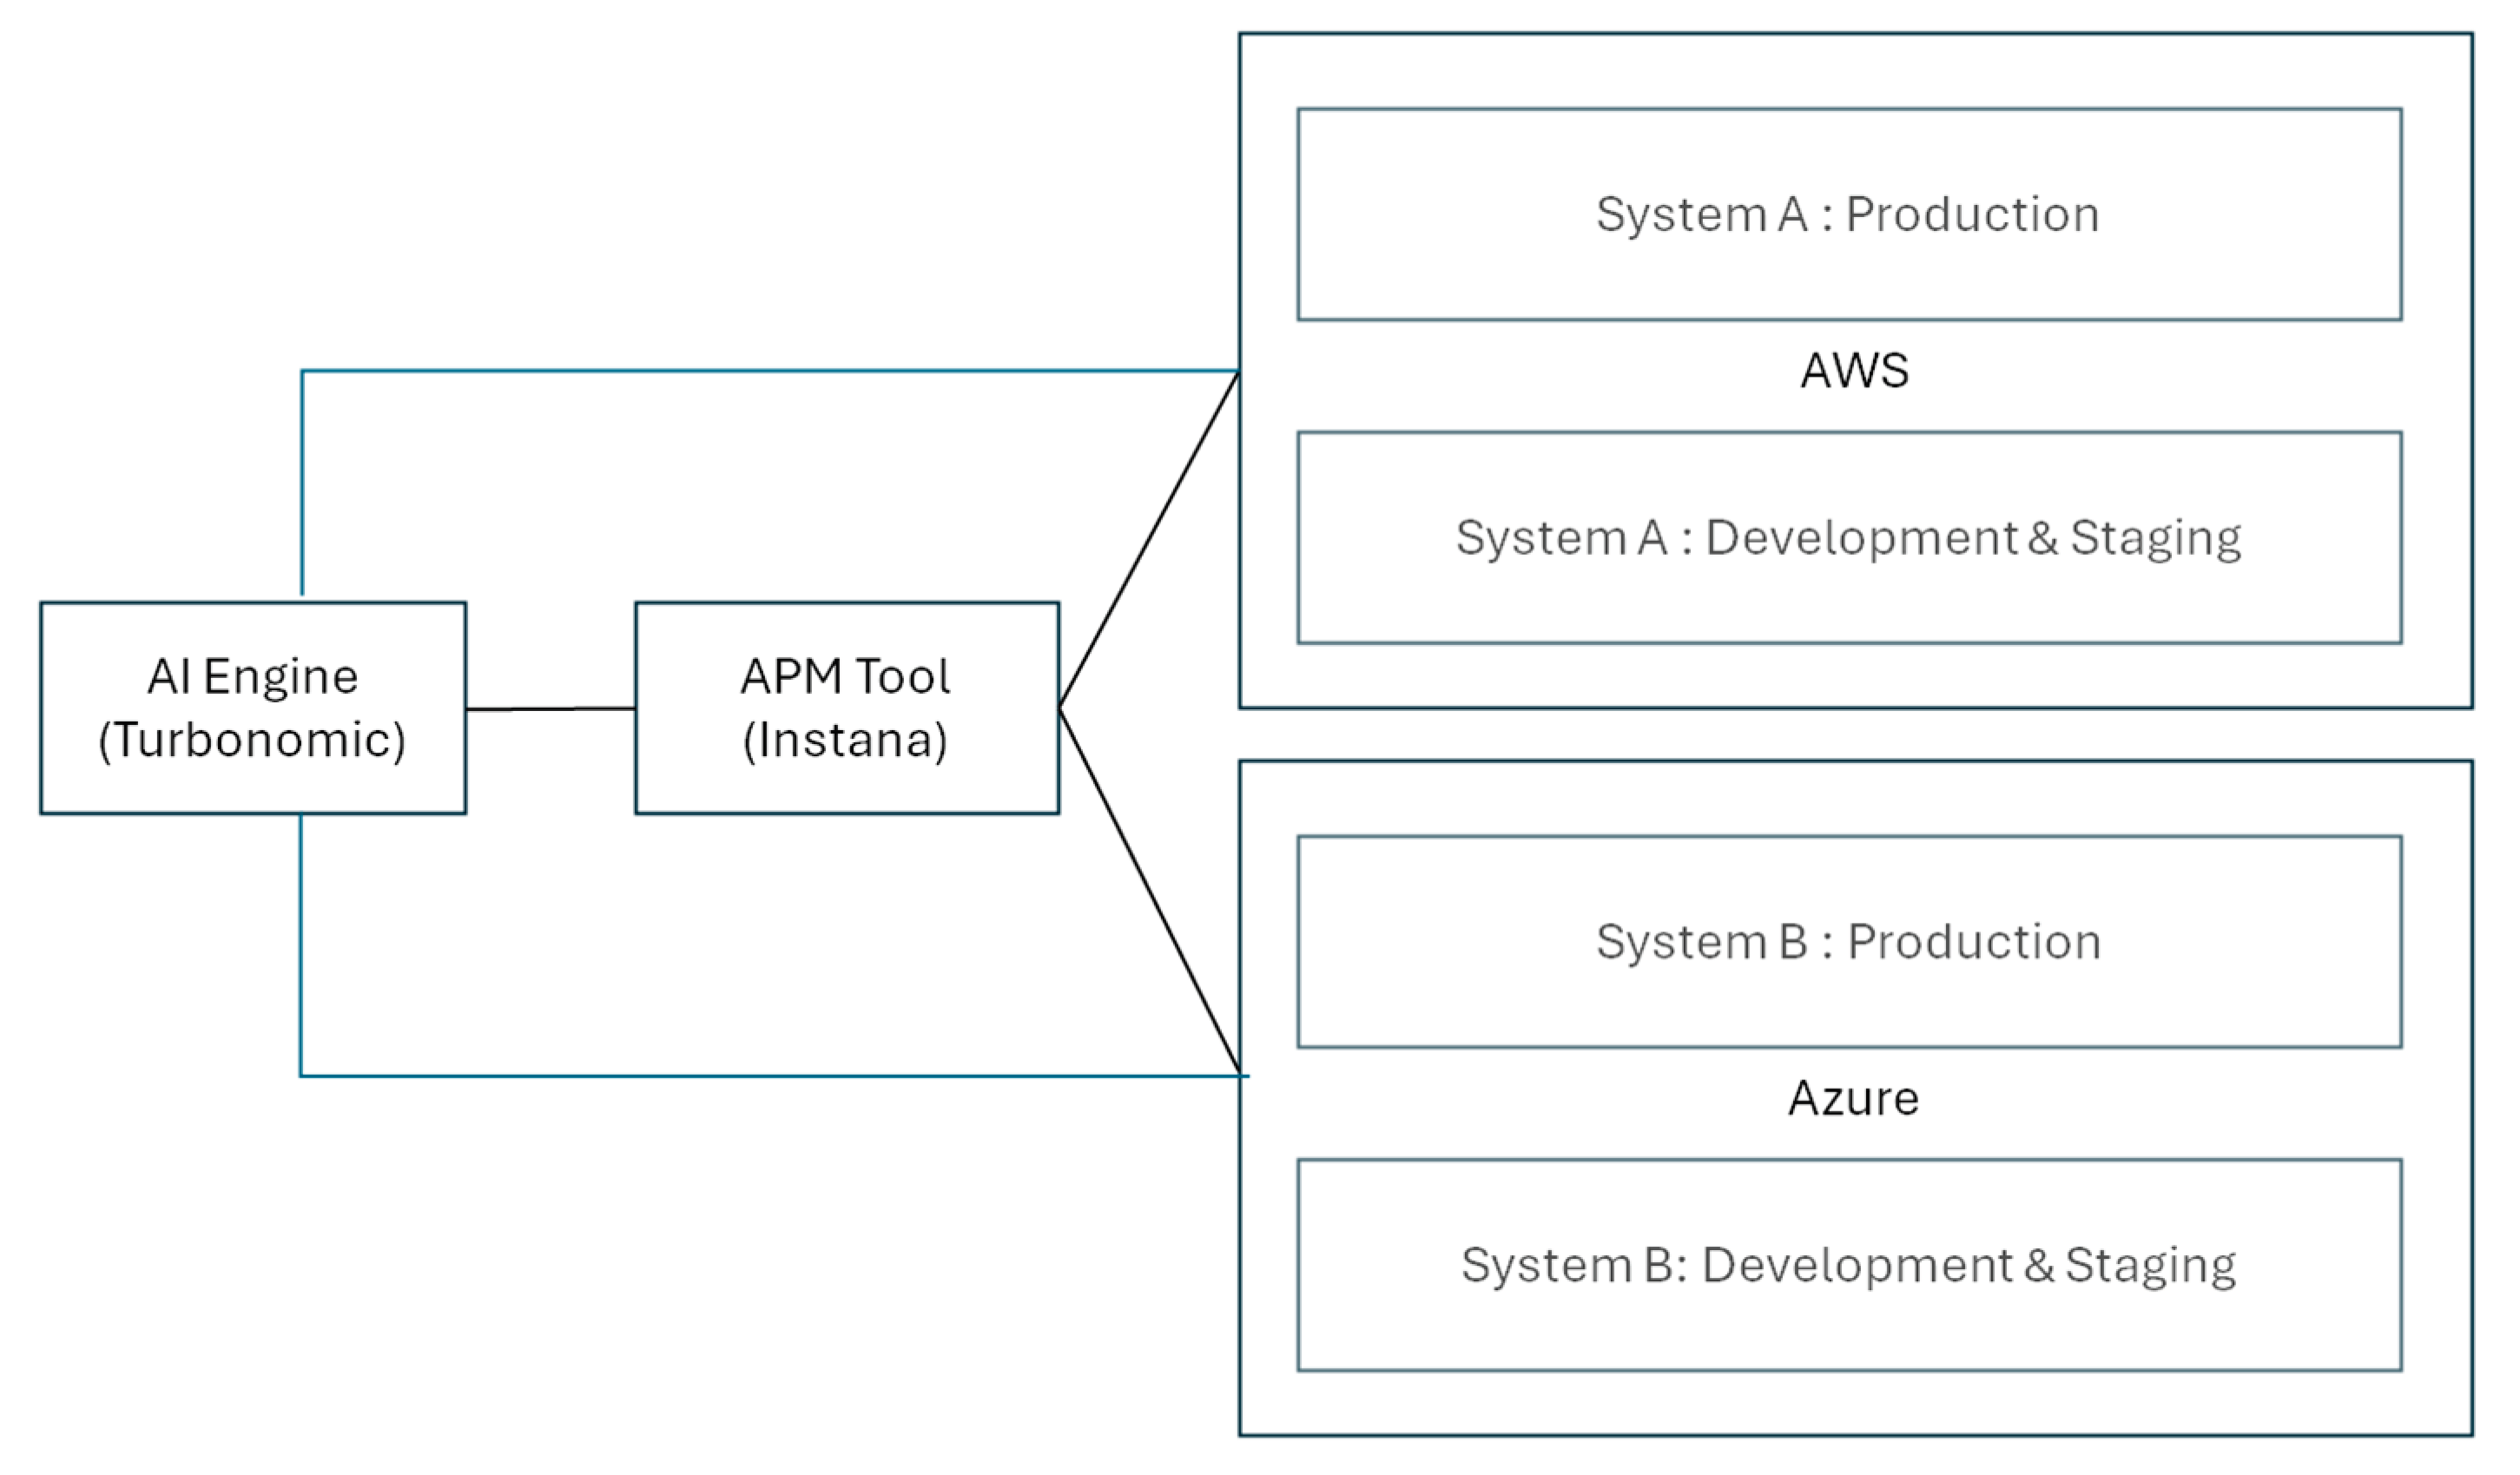Click the word Production in System A box

[x=1971, y=214]
